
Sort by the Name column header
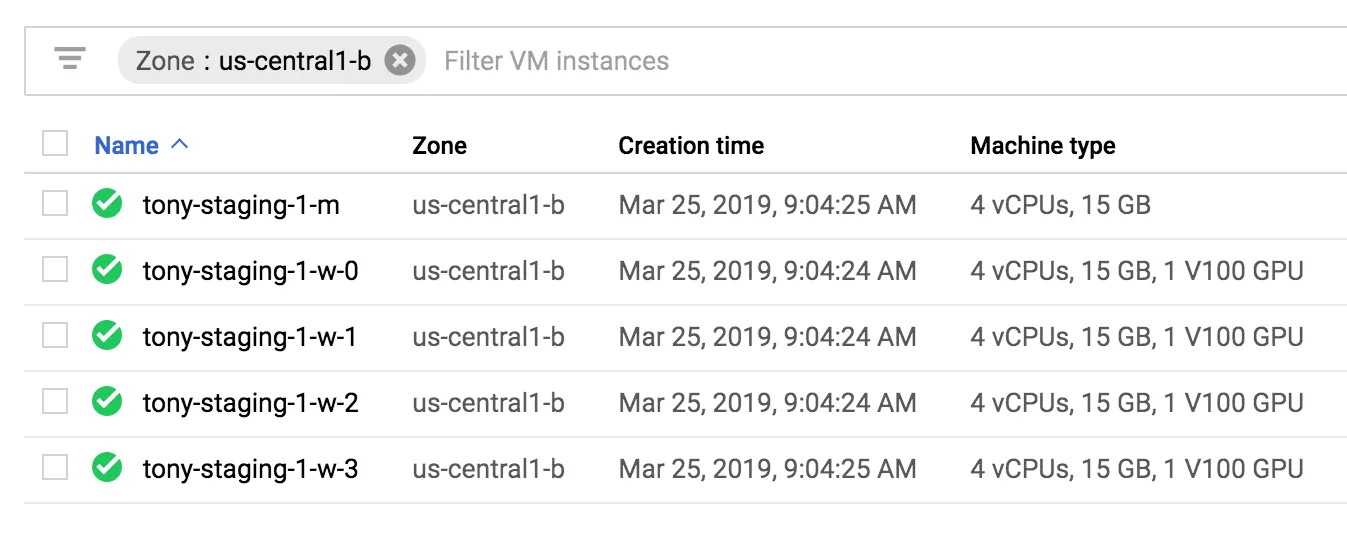(126, 146)
